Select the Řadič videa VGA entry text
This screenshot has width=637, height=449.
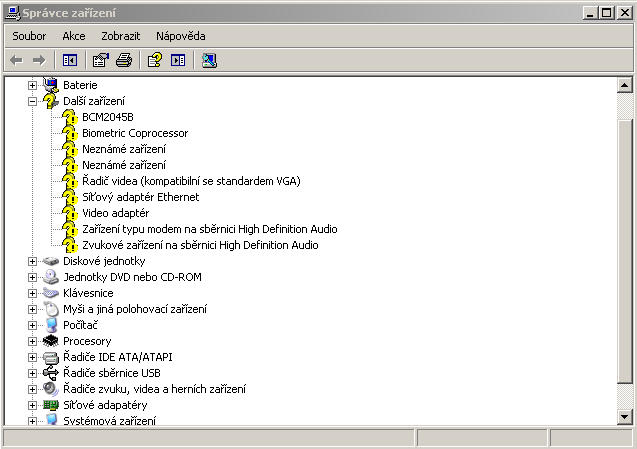pos(191,181)
